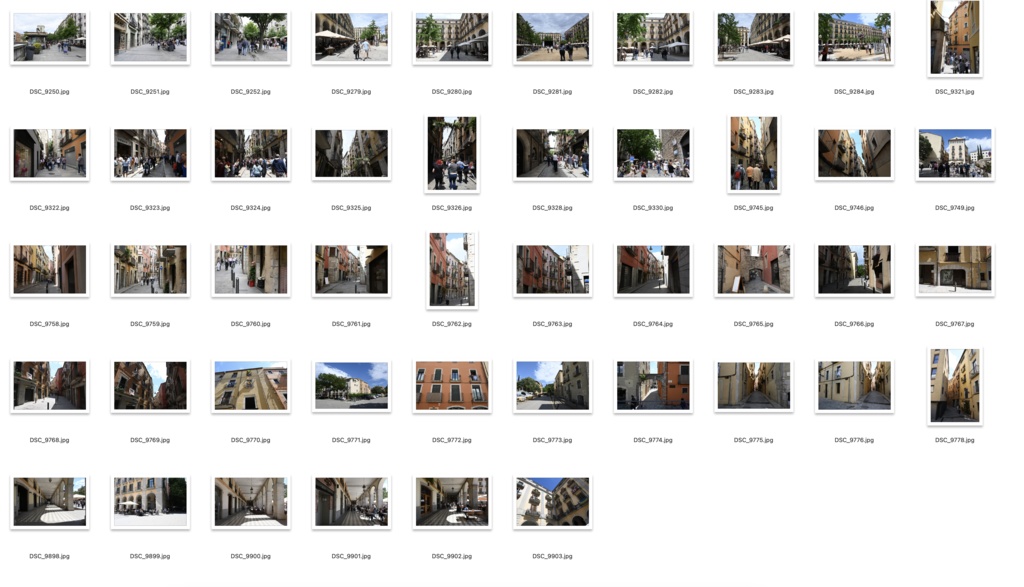Click the DSC_9765.jpg photo thumbnail
Viewport: 1024px width, 587px height.
(754, 270)
